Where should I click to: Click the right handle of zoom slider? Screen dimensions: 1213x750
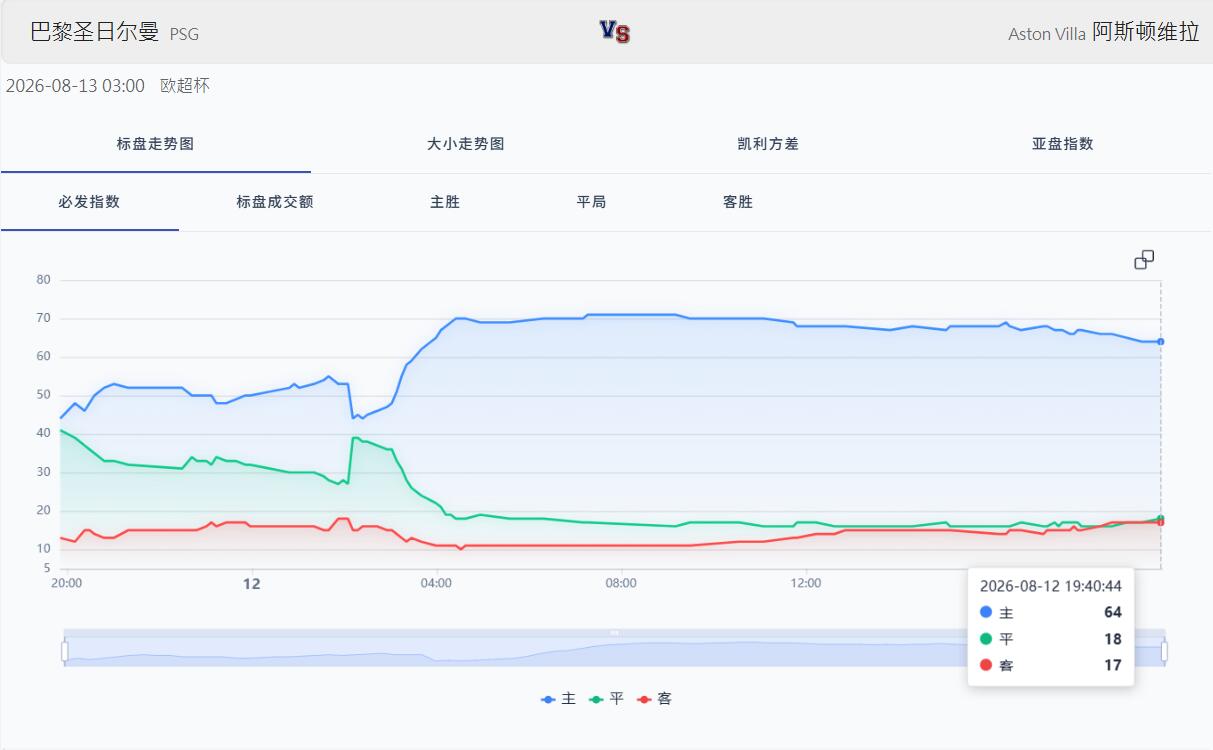1164,651
